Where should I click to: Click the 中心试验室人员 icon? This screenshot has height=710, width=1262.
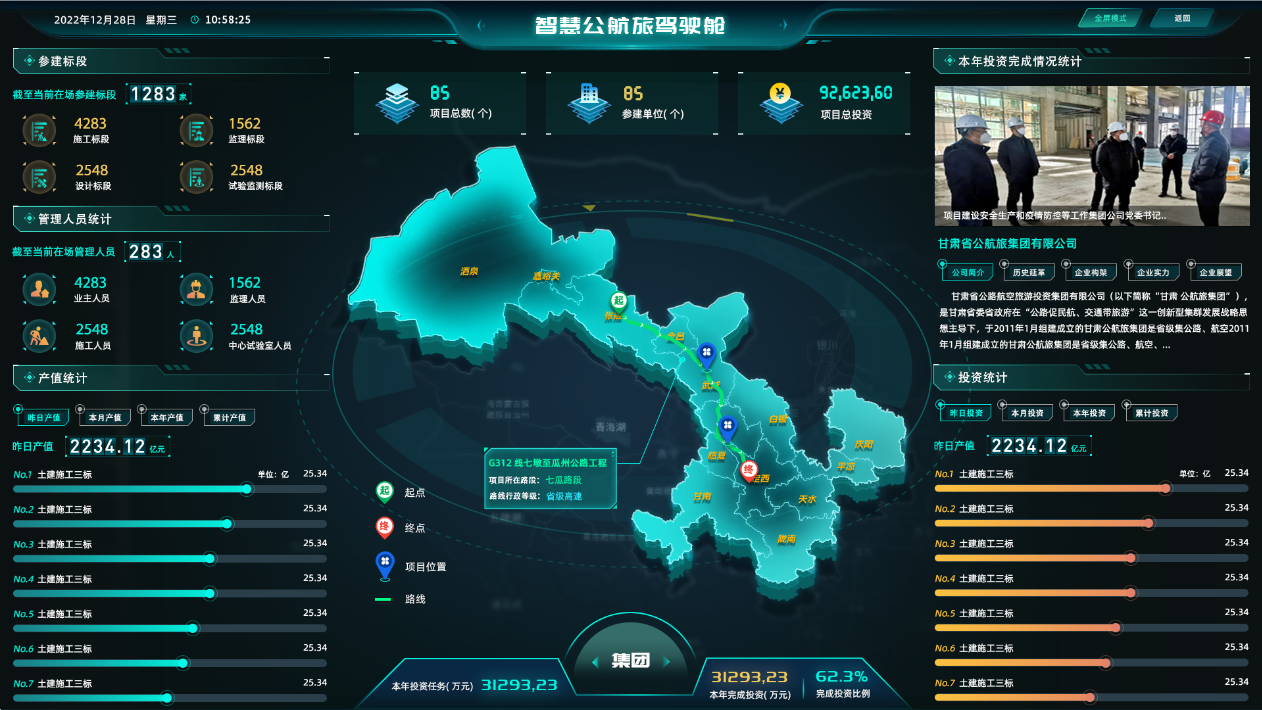pyautogui.click(x=196, y=335)
